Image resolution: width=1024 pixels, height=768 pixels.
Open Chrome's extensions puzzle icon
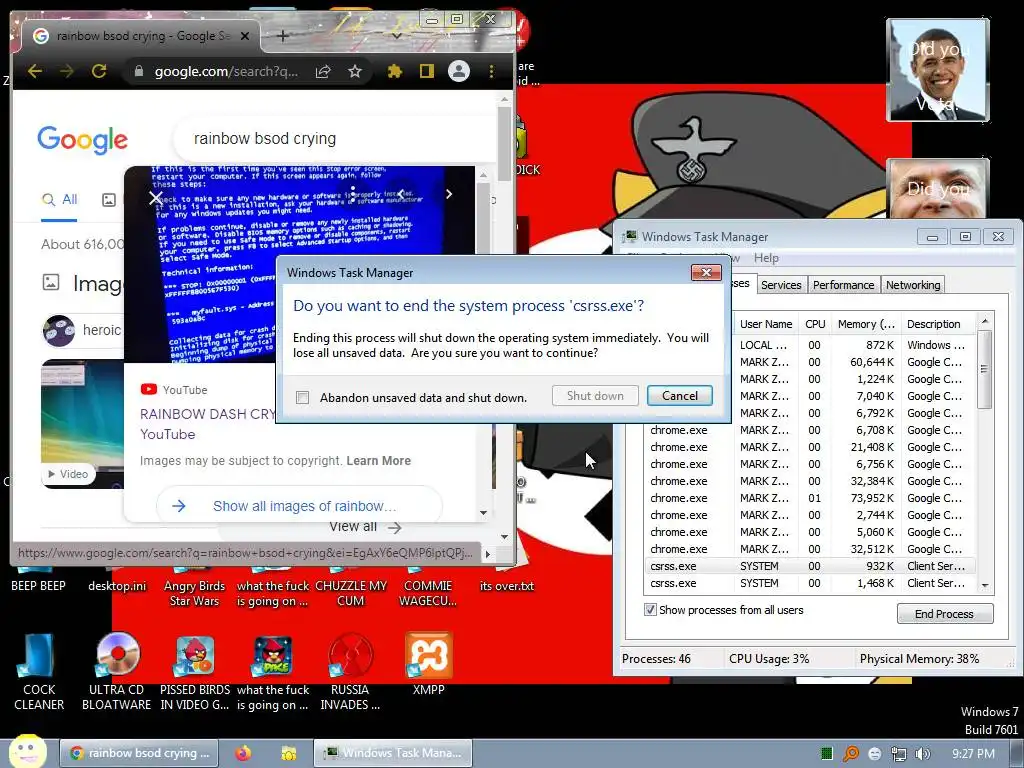click(394, 71)
